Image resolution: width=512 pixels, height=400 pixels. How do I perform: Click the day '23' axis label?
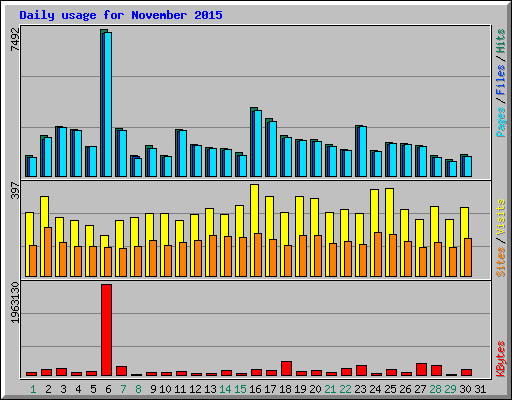(x=361, y=389)
